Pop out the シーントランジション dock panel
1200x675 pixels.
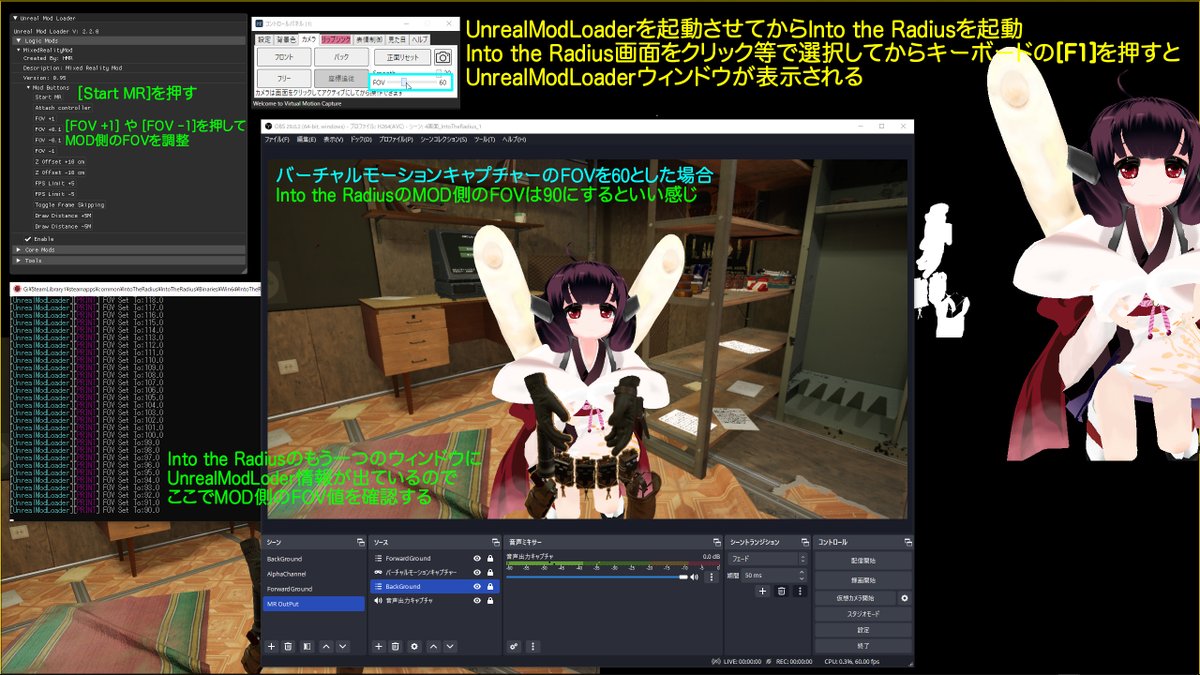click(x=804, y=542)
